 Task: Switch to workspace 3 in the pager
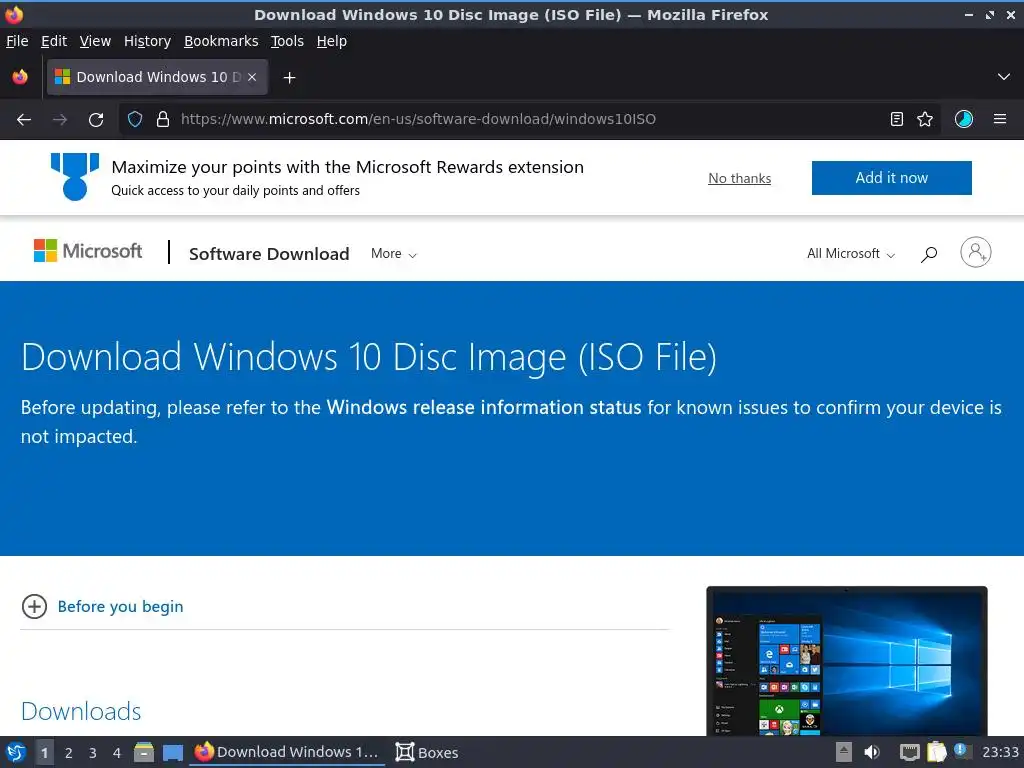93,753
